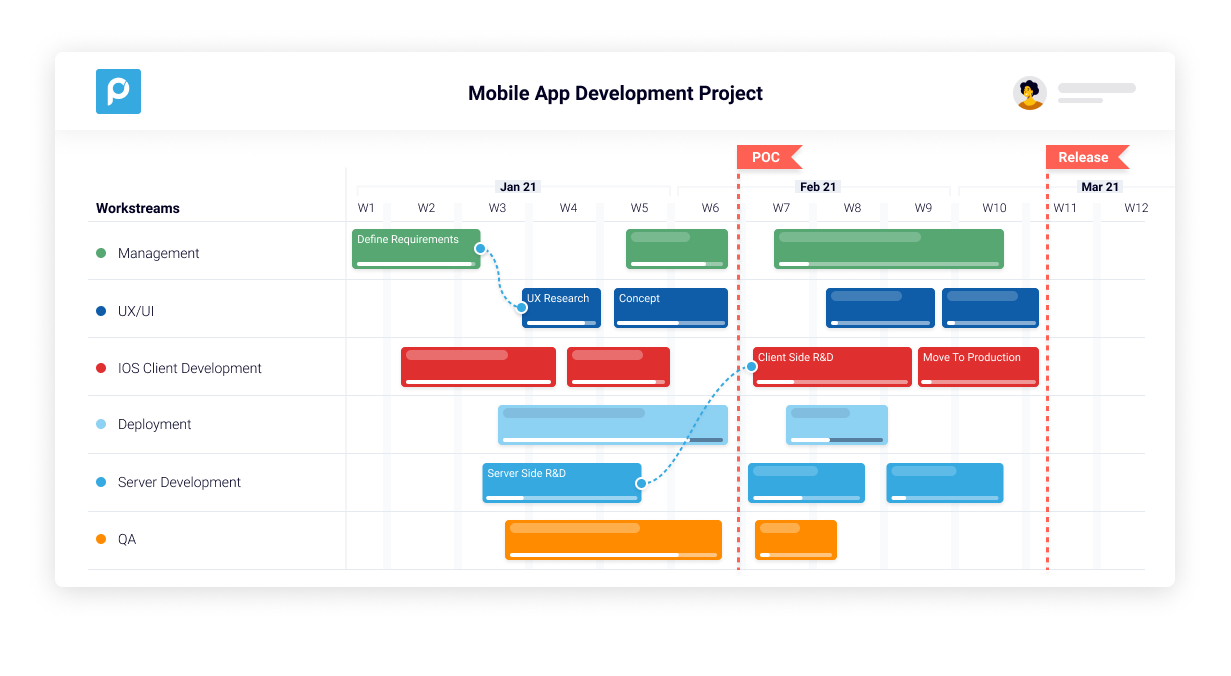Screen dimensions: 1231x676
Task: Click the W4 week column header
Action: point(568,208)
